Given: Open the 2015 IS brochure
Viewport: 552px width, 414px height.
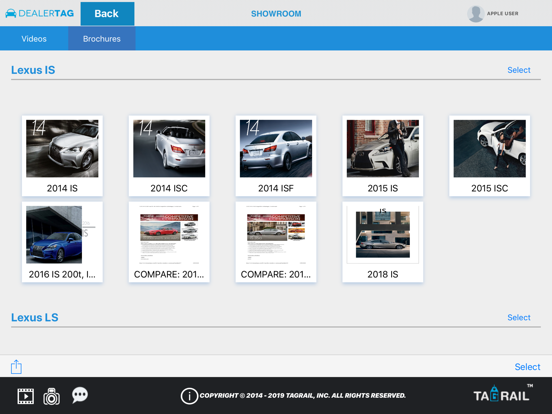Looking at the screenshot, I should pyautogui.click(x=383, y=156).
